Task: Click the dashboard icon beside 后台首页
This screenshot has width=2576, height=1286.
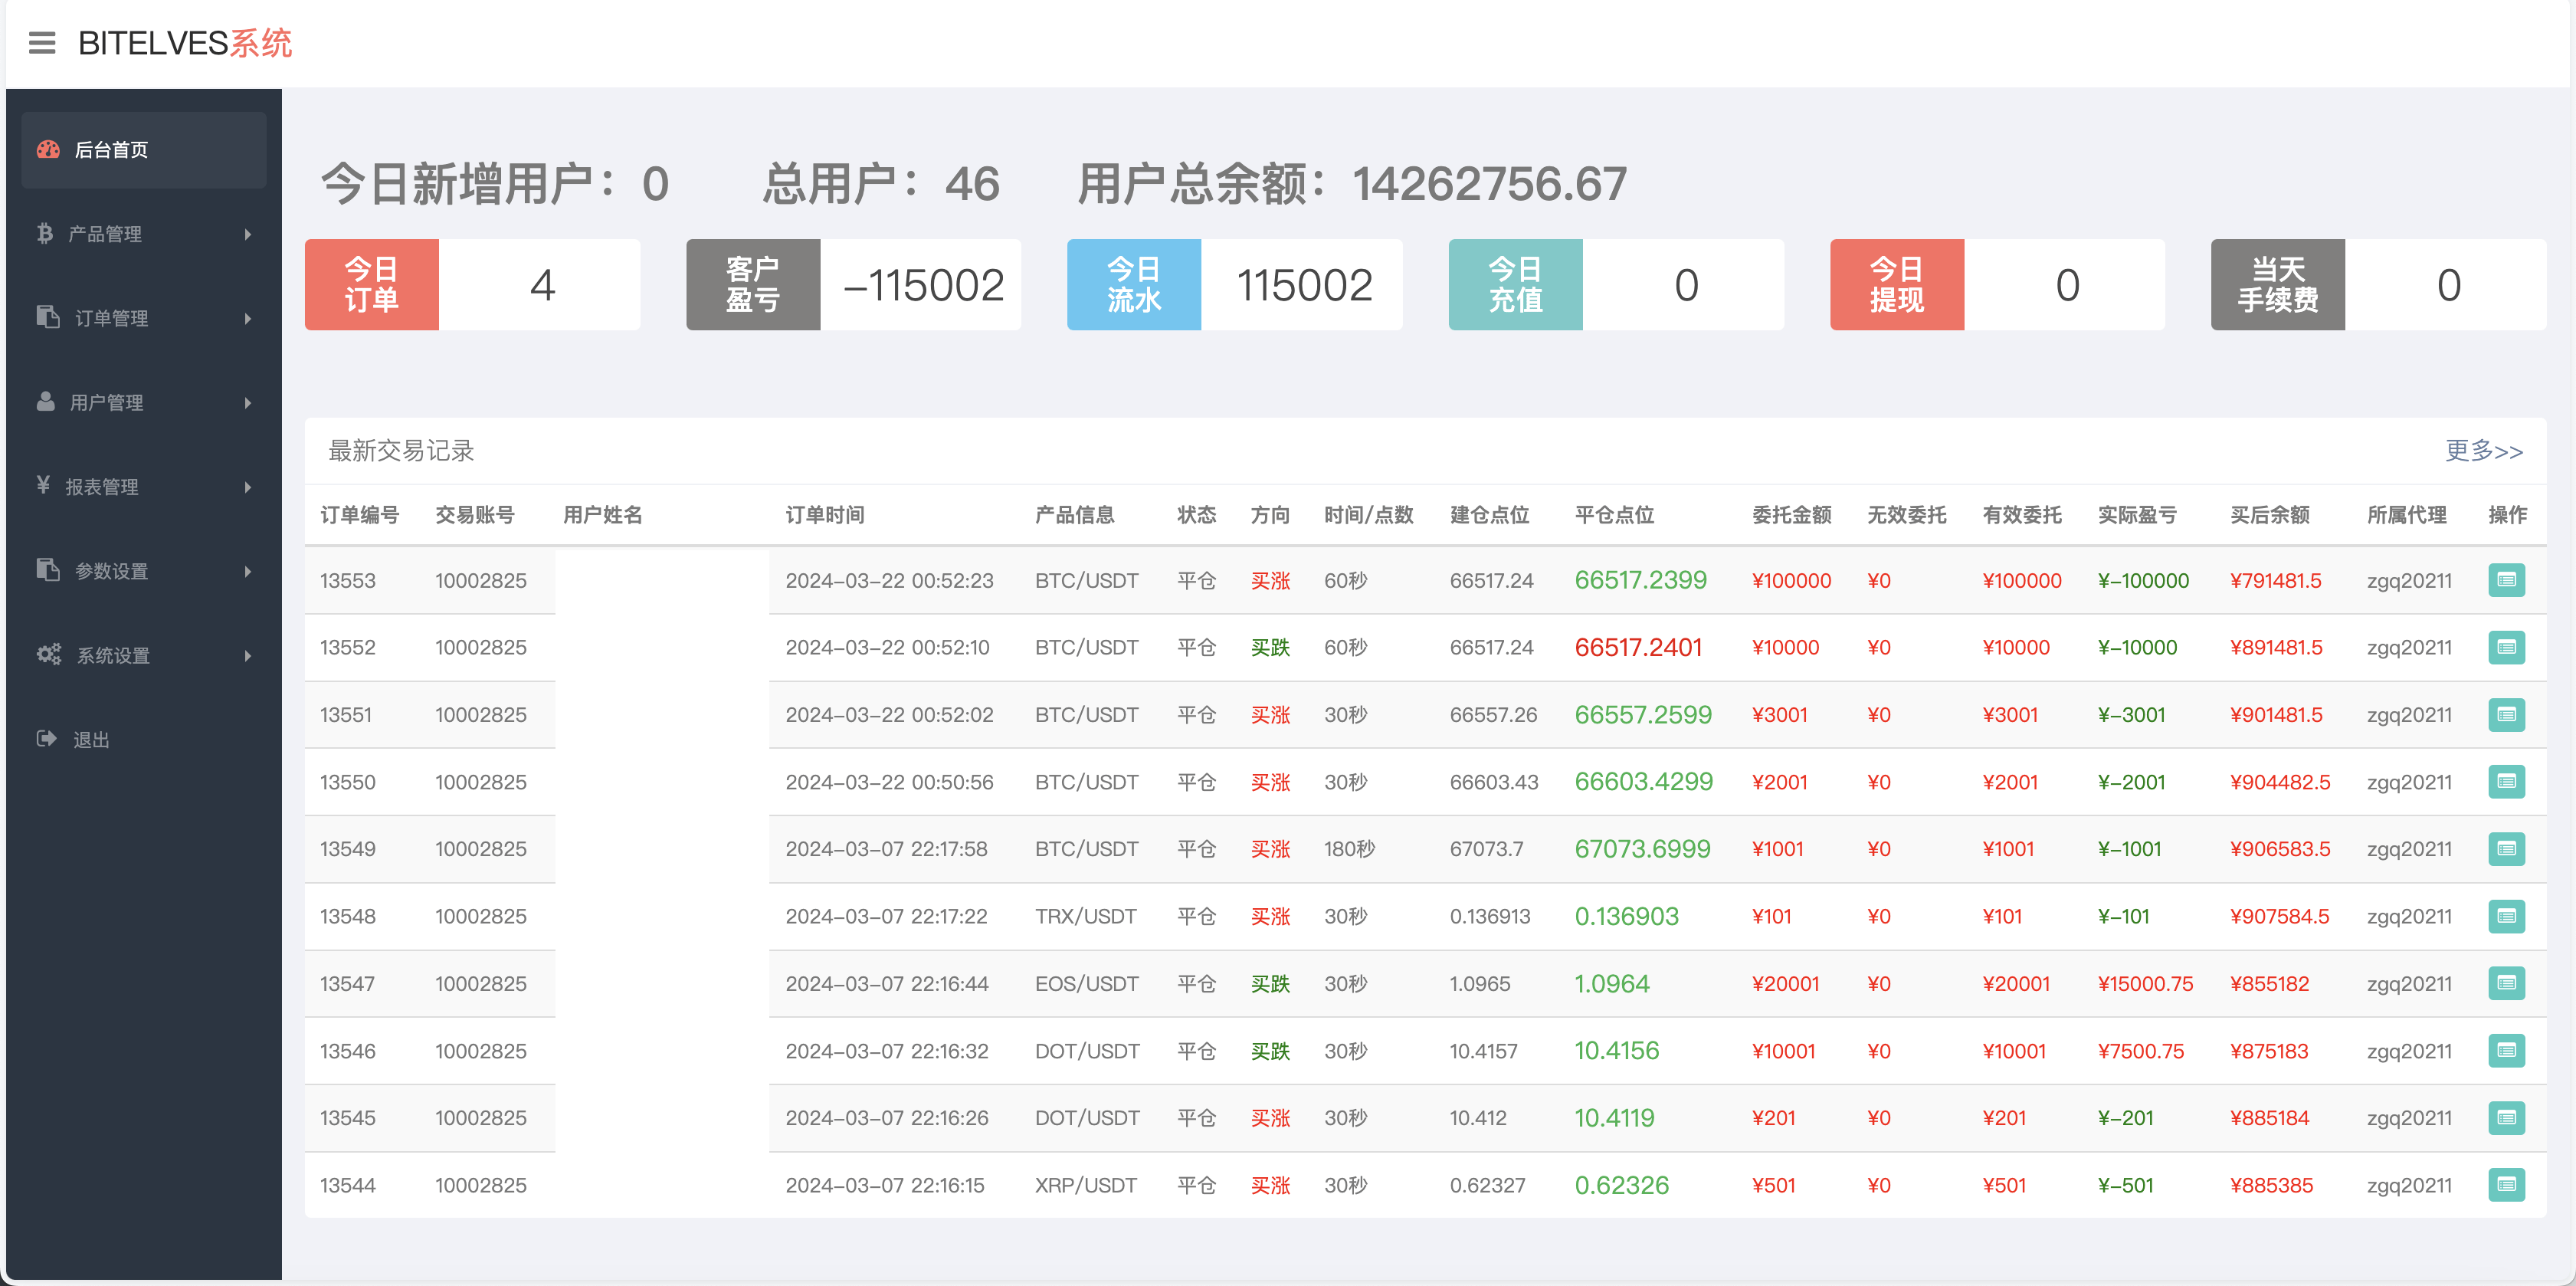Action: (x=48, y=150)
